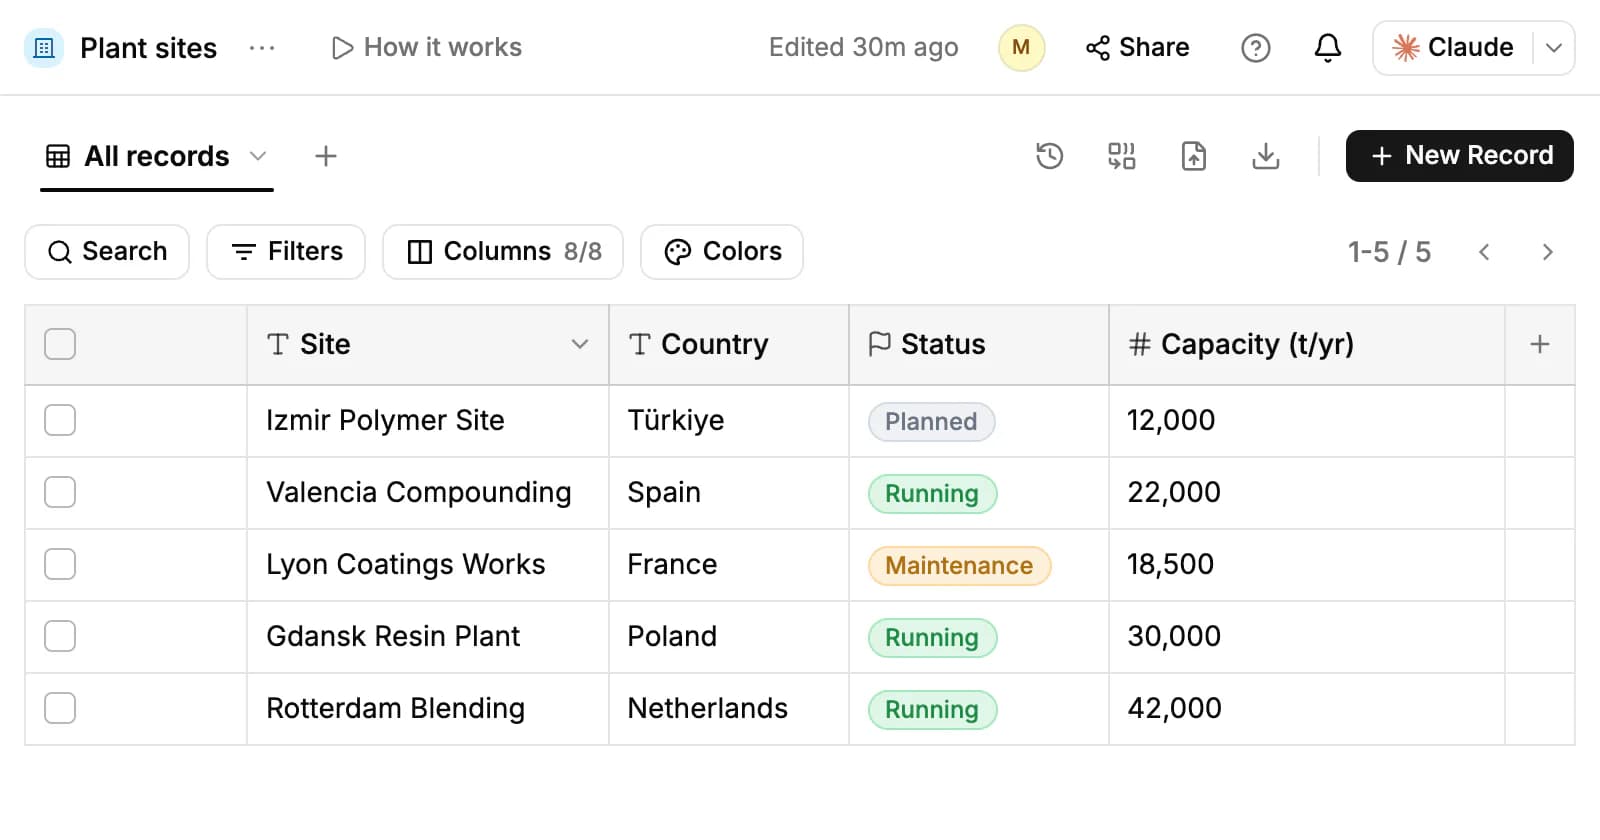Click the Valencia Compounding cell
This screenshot has width=1600, height=840.
[428, 493]
